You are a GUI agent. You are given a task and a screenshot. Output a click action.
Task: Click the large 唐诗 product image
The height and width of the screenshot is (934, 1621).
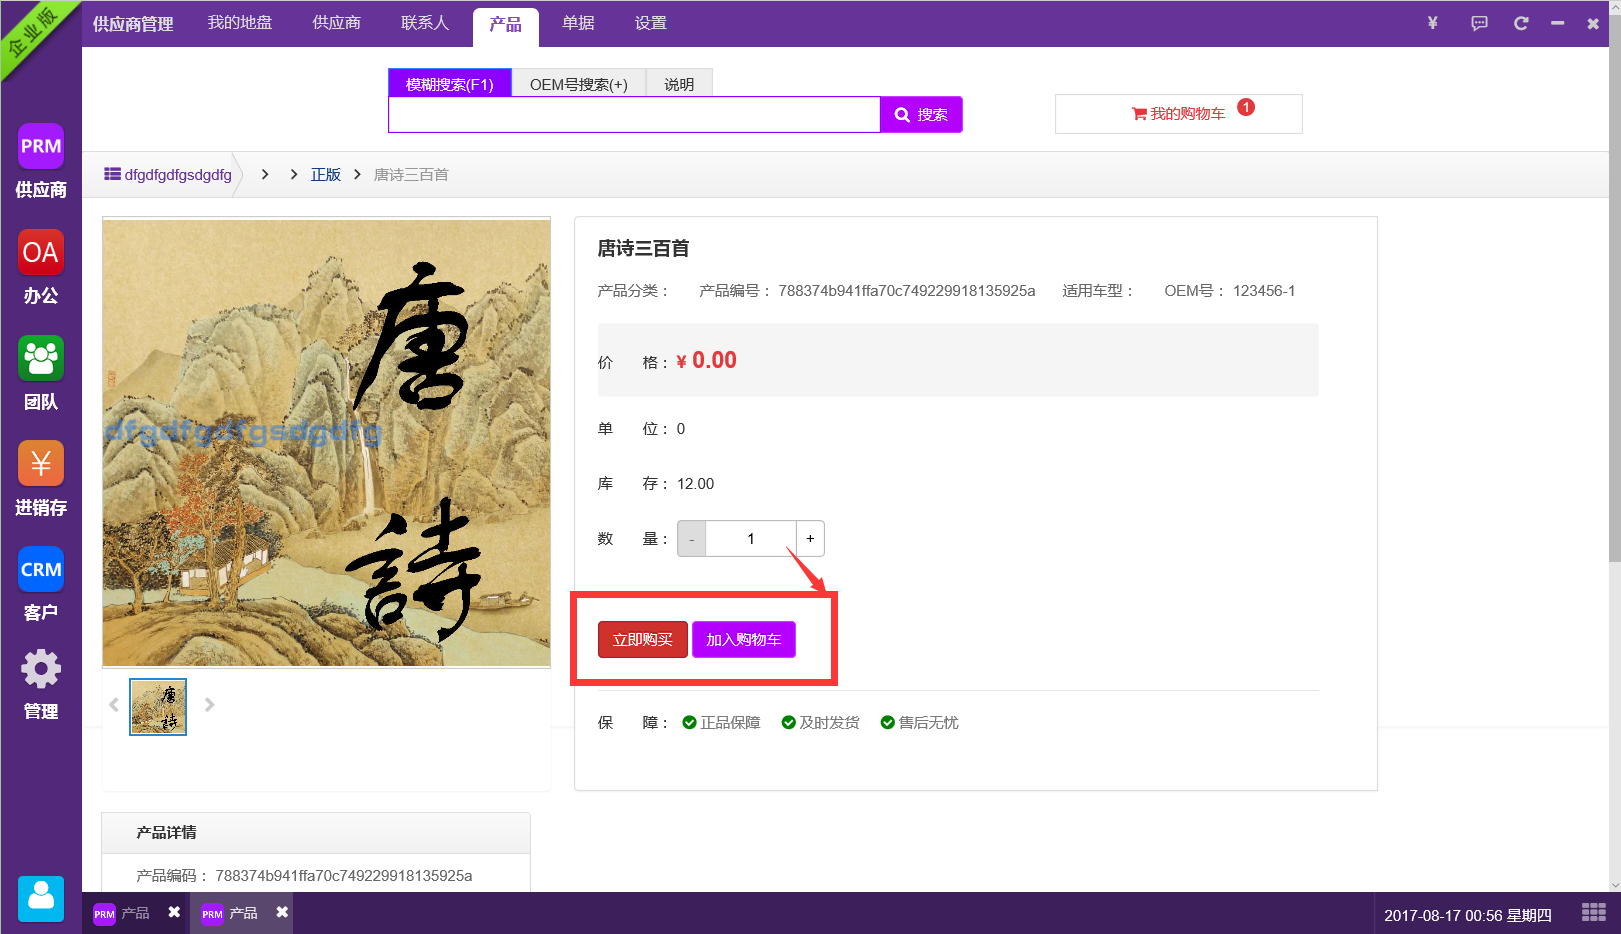[x=326, y=443]
